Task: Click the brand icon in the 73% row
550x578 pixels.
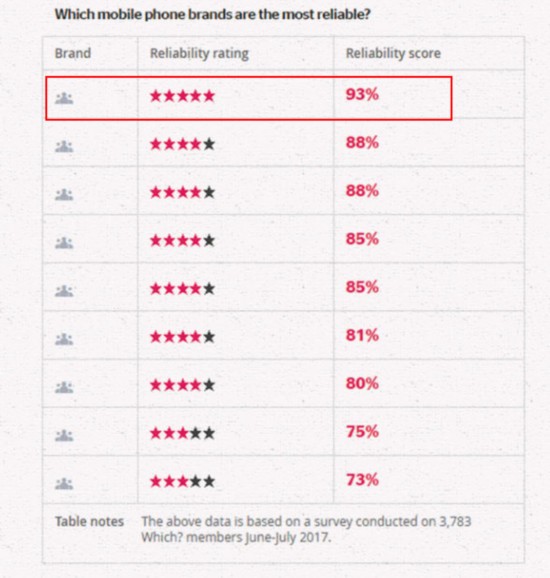Action: [x=64, y=483]
